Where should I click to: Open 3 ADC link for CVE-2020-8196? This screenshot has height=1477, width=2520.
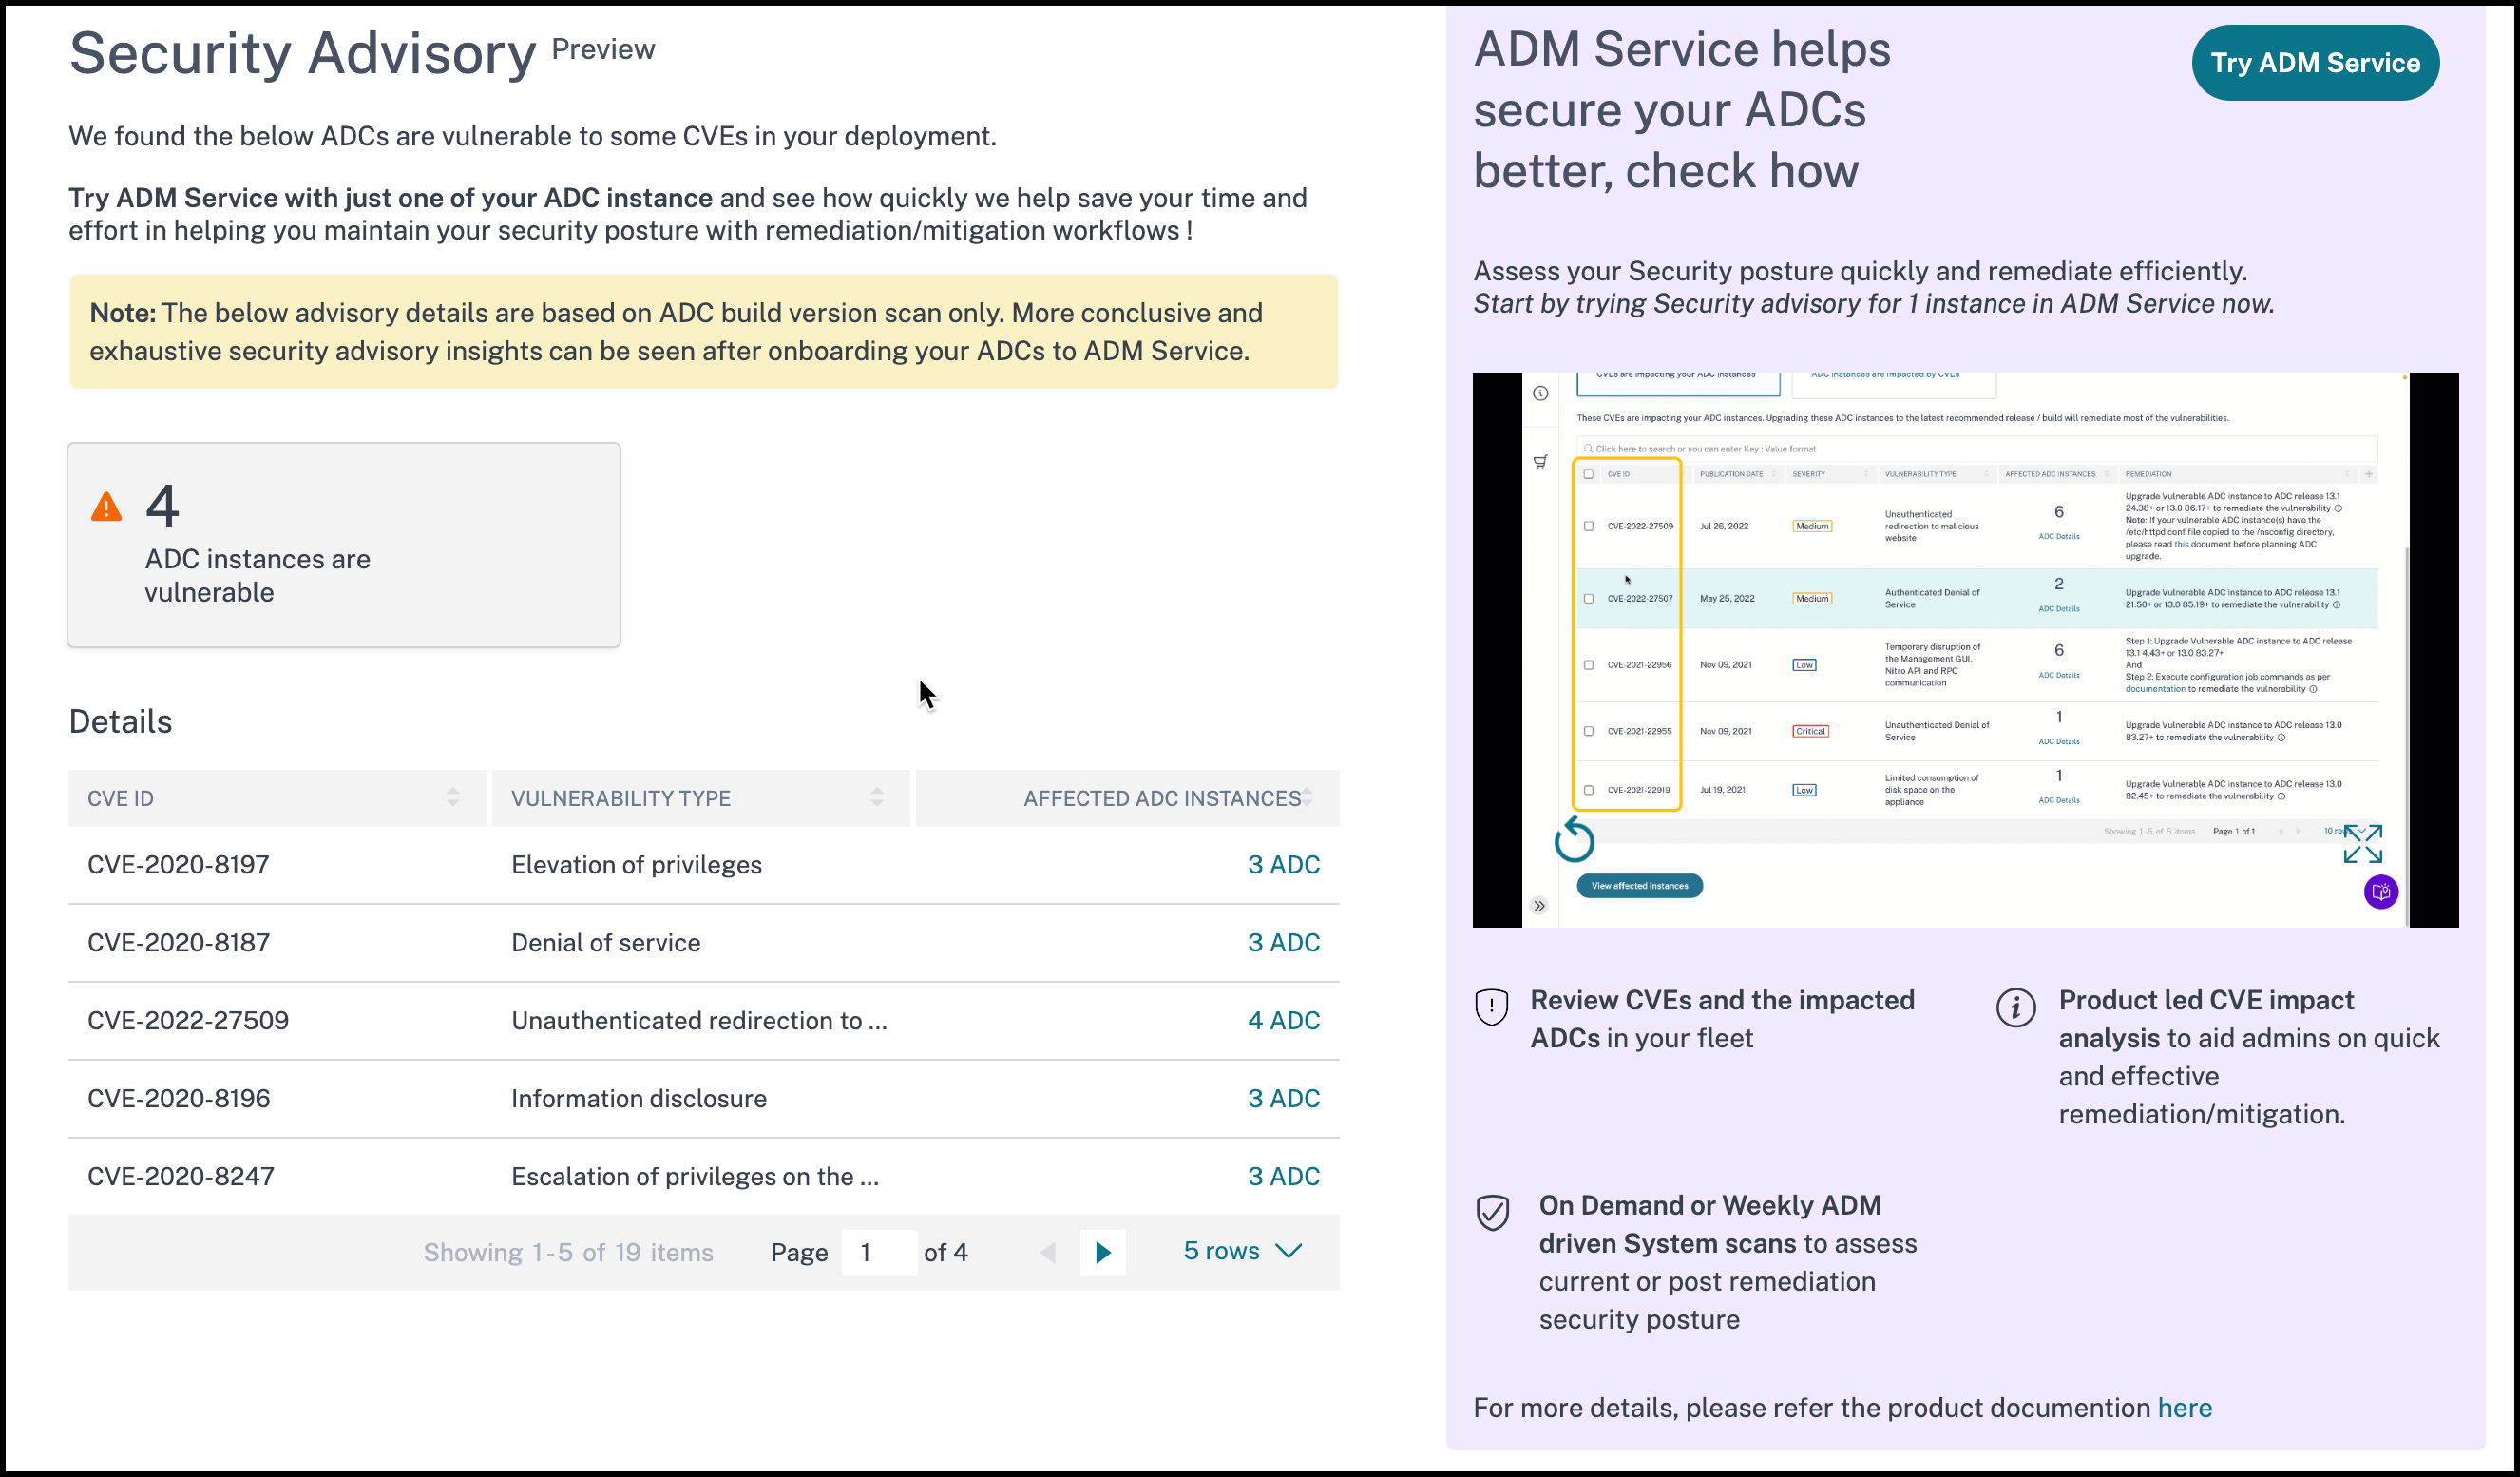1283,1098
